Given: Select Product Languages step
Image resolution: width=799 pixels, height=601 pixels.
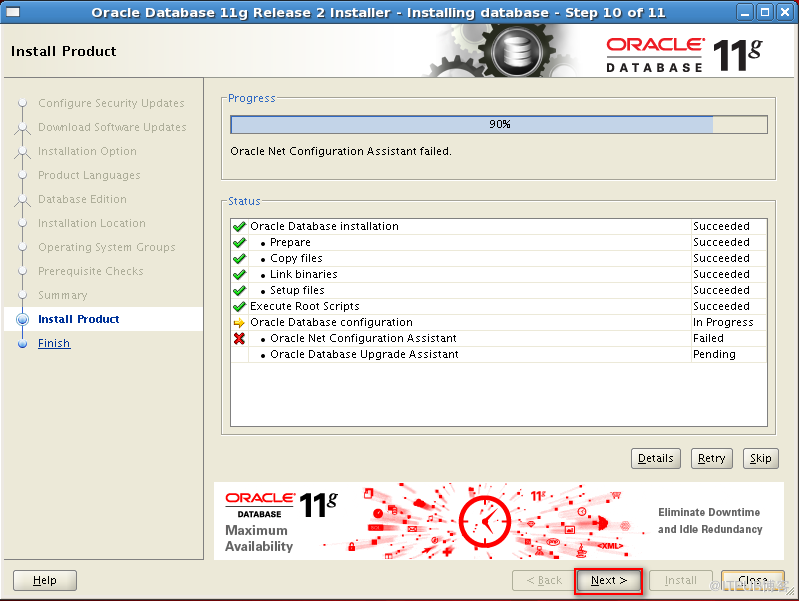Looking at the screenshot, I should (x=89, y=175).
